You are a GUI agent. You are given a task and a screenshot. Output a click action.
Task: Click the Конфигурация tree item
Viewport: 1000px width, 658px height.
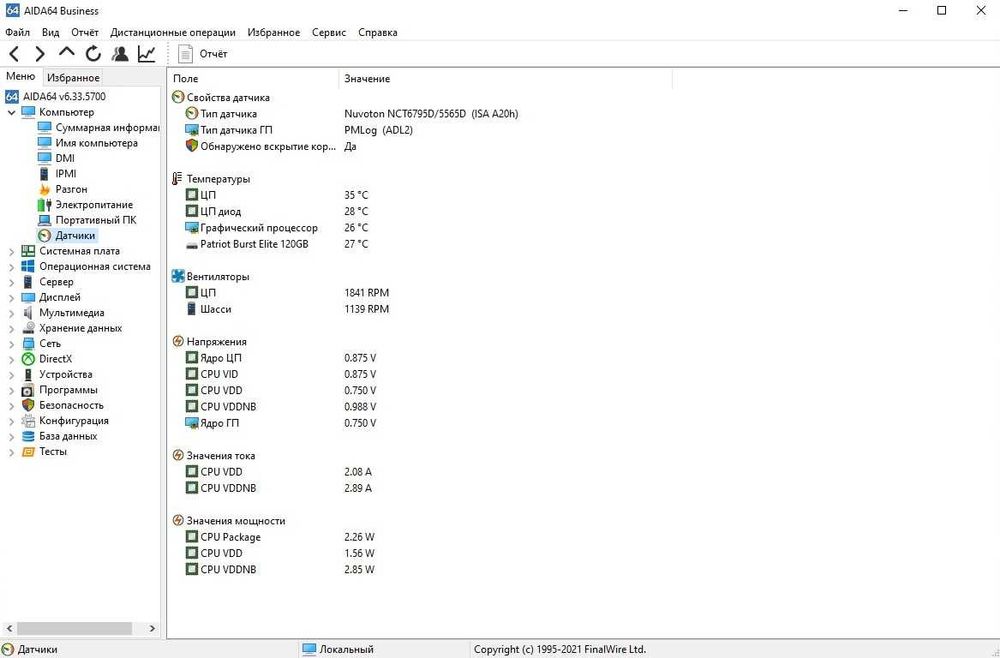tap(64, 421)
